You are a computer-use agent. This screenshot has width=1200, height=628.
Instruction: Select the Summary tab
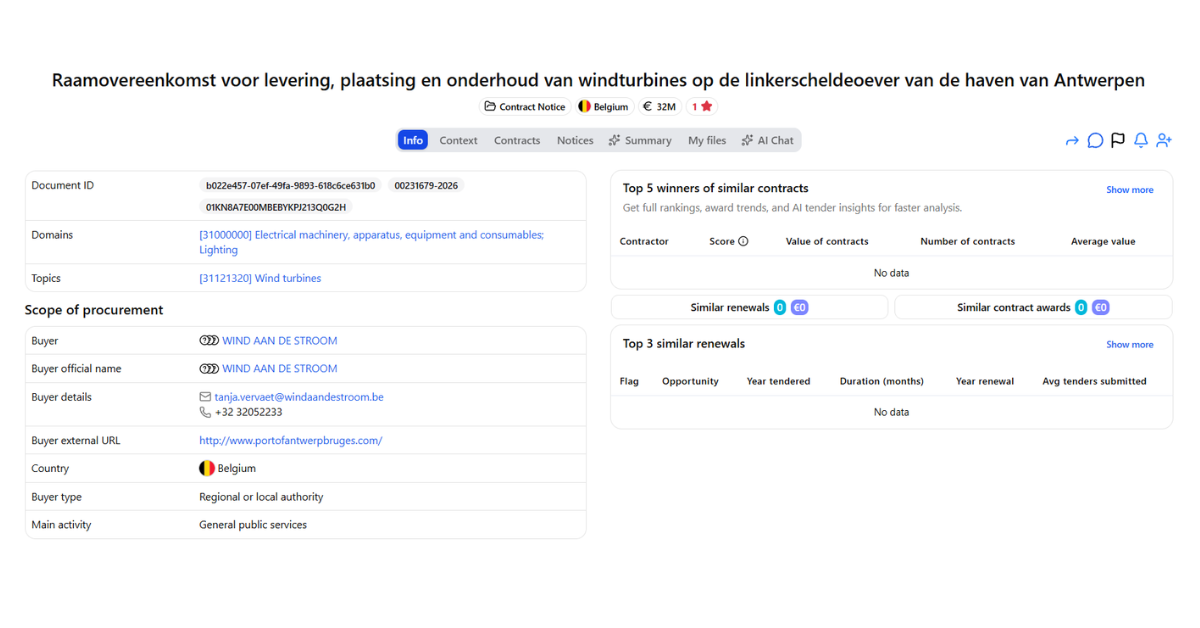(640, 141)
